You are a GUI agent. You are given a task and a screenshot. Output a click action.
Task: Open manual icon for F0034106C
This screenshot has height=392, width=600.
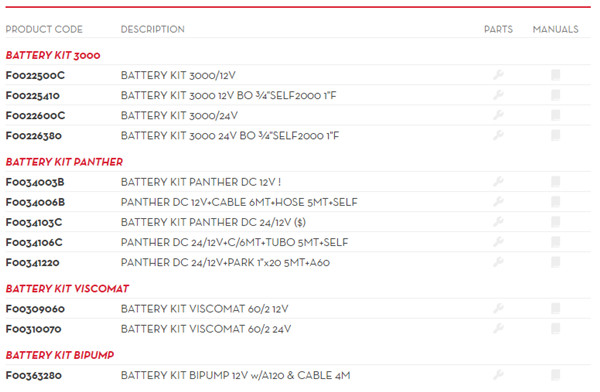tap(556, 242)
